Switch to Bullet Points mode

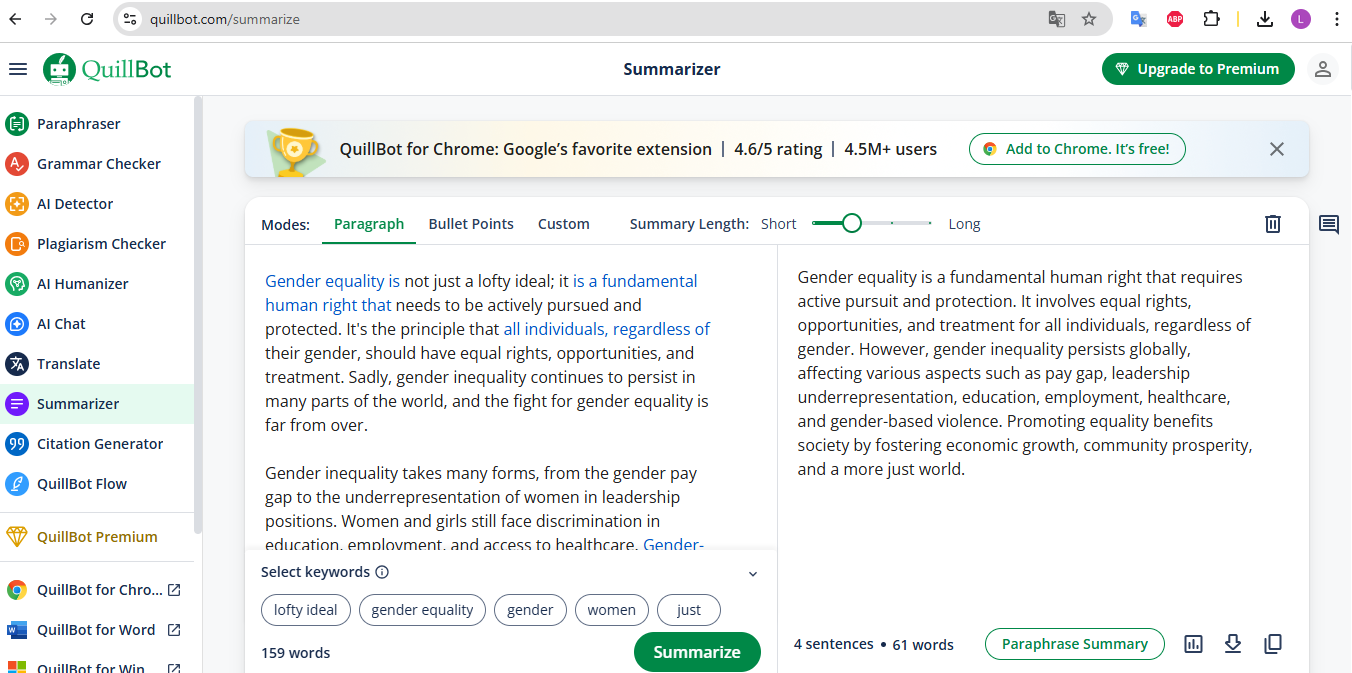[471, 224]
